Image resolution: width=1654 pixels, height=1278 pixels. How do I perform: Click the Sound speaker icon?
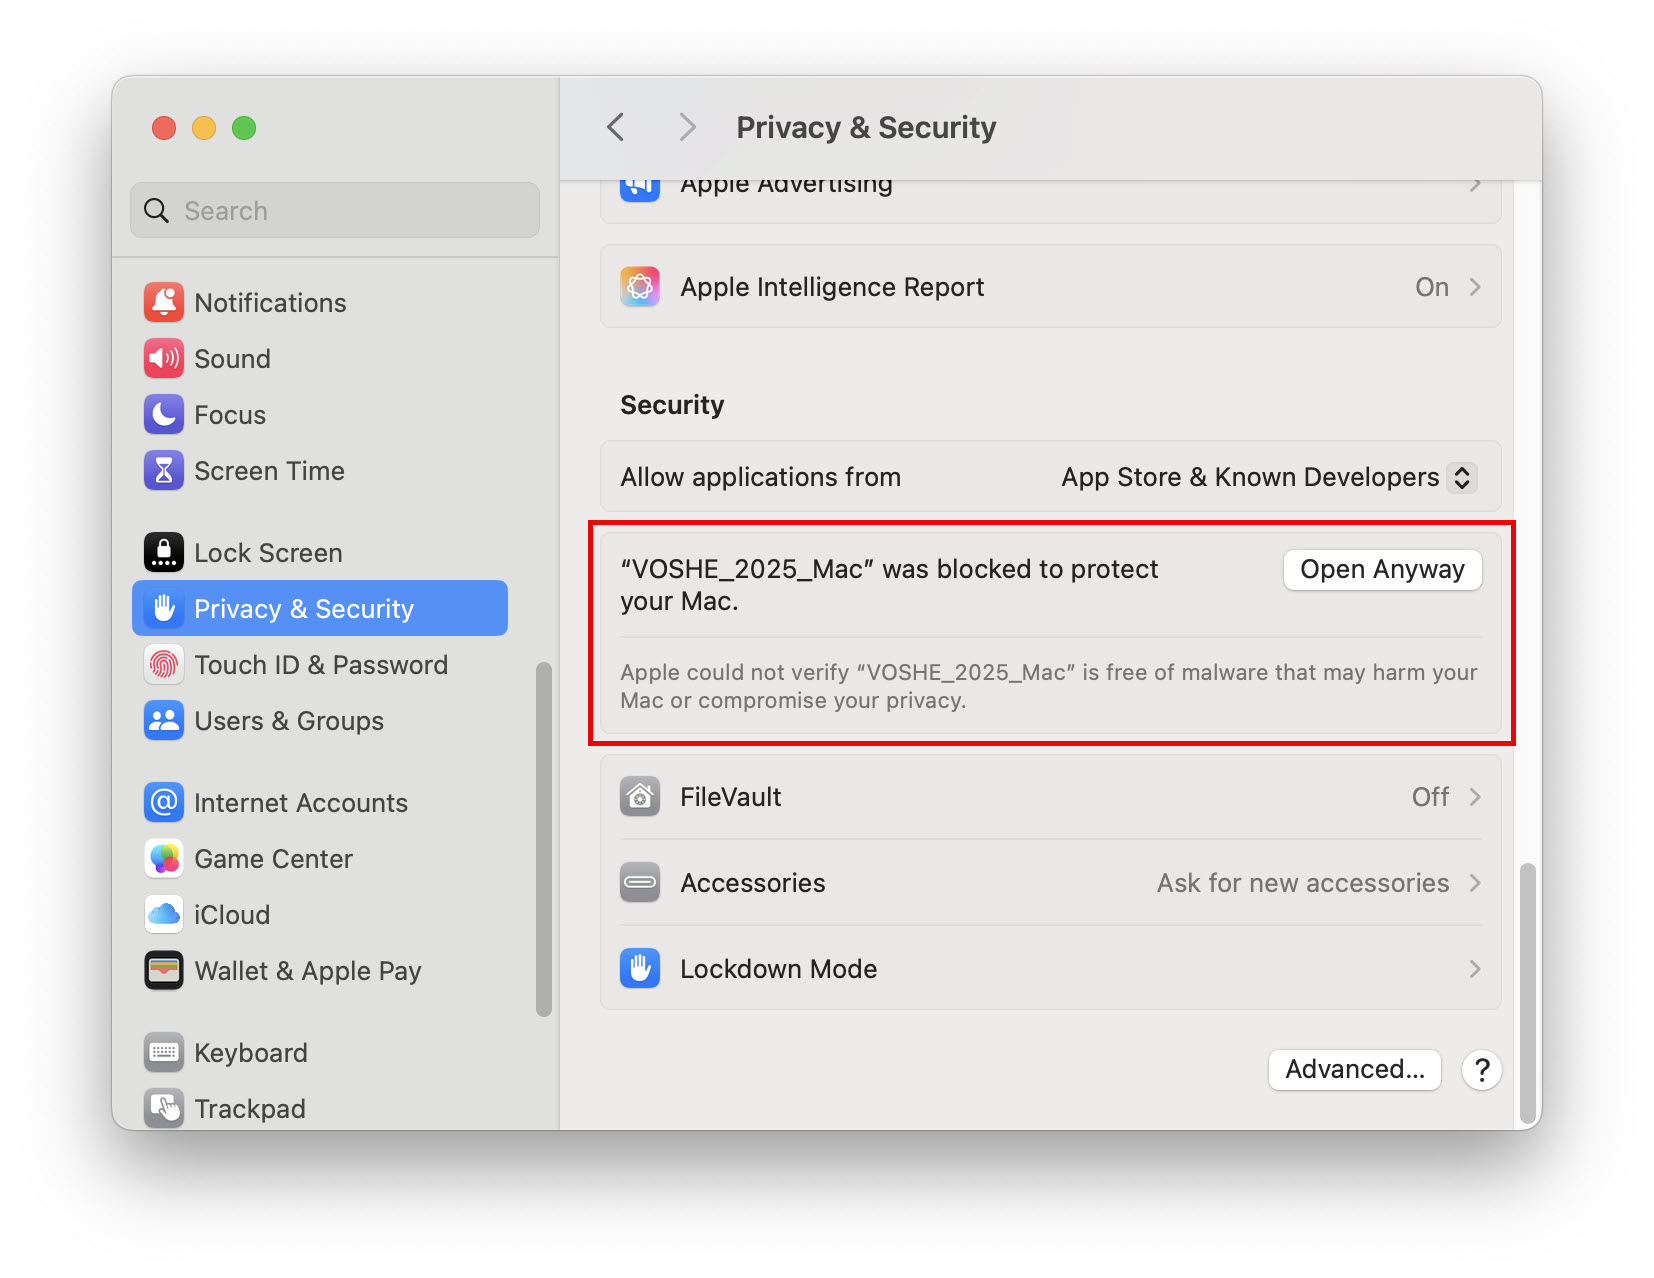pos(164,358)
